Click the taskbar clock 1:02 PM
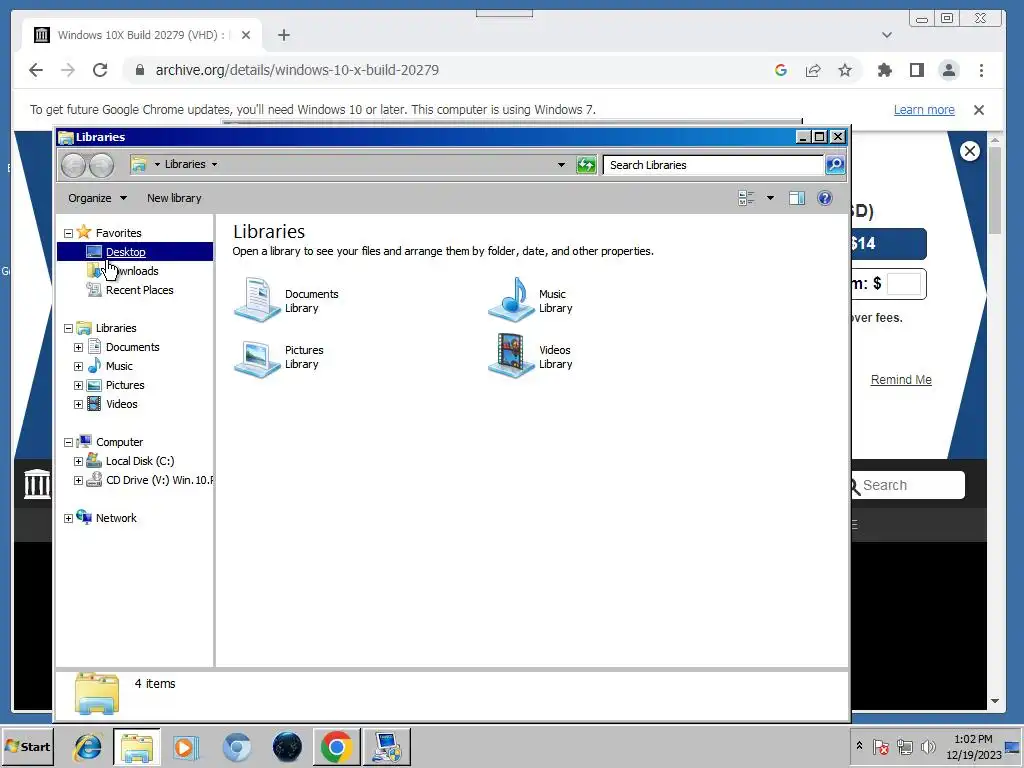 click(x=974, y=746)
